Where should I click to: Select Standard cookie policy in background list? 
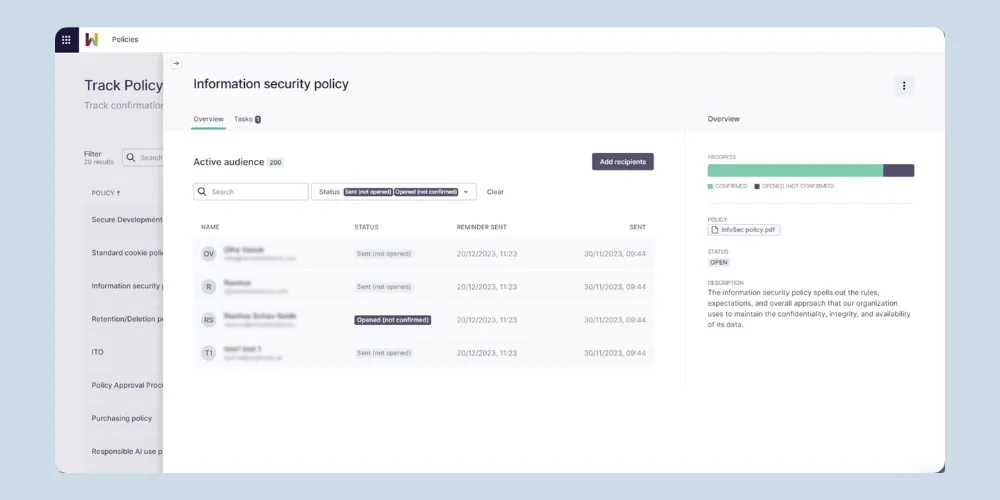(128, 253)
